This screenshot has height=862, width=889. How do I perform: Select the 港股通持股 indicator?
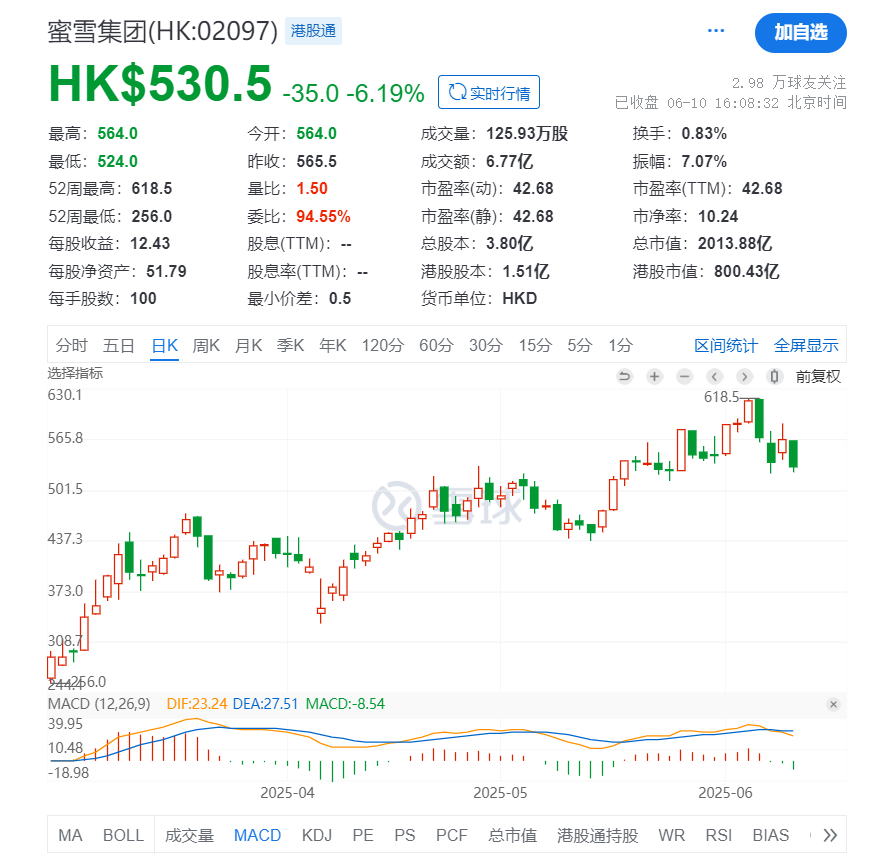(598, 835)
